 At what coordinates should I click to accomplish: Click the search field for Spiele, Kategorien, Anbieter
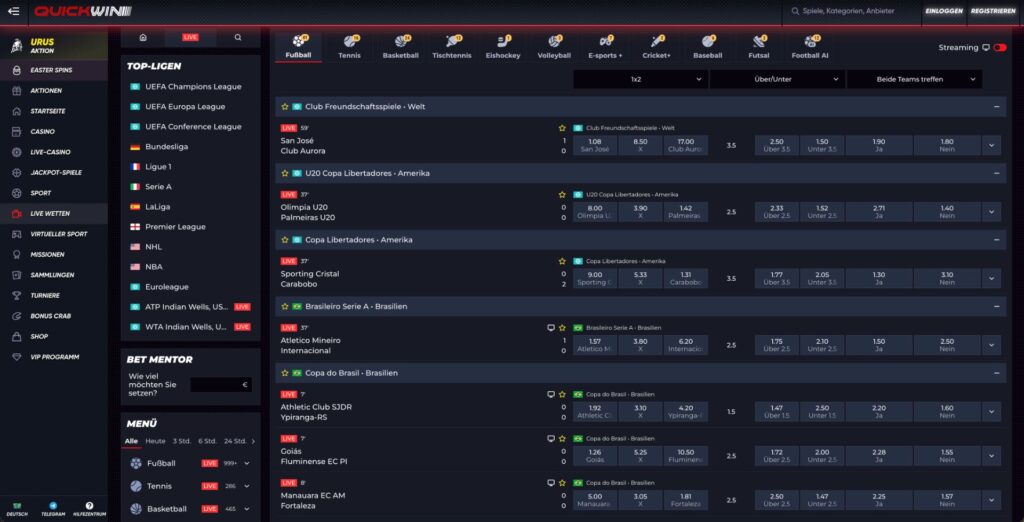(849, 11)
